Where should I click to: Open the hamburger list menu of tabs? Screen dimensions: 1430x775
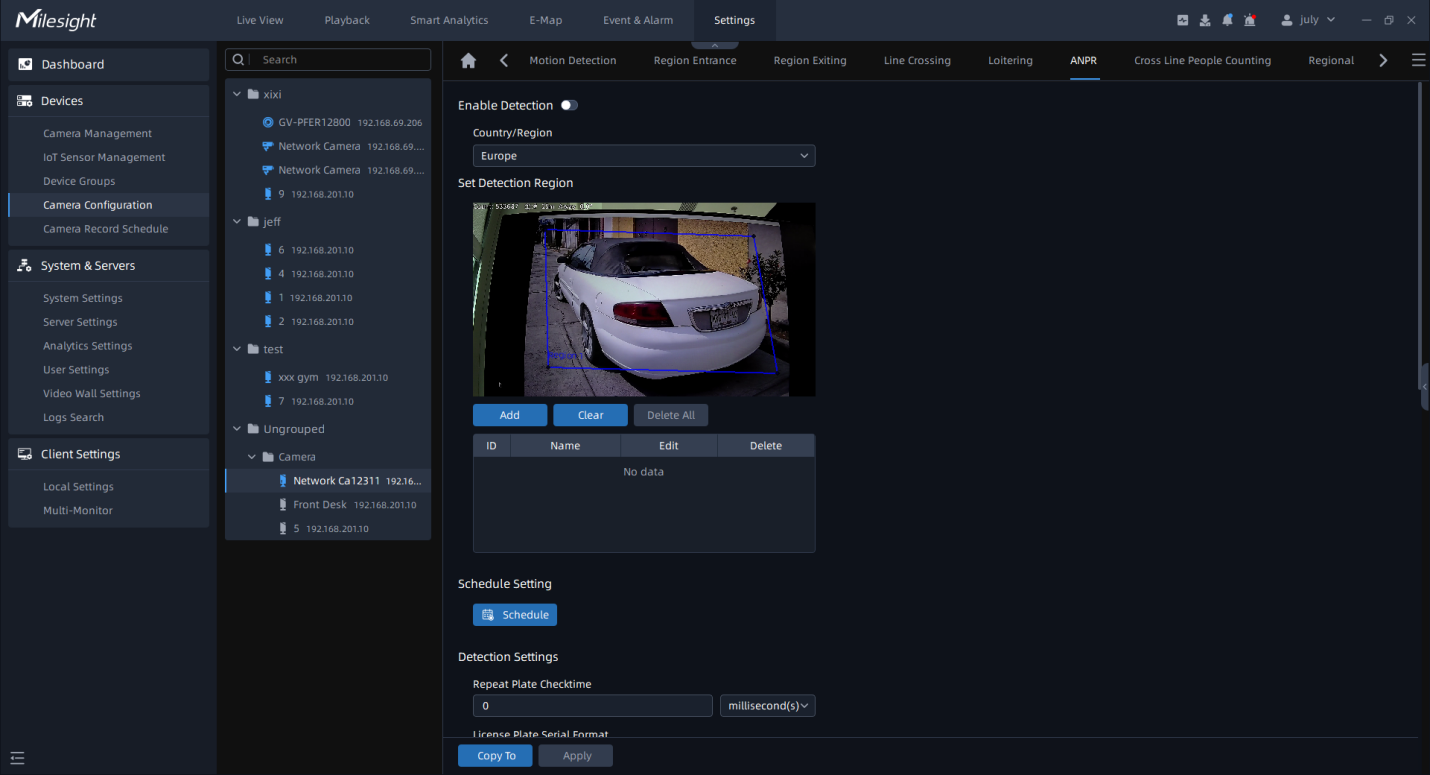click(1418, 60)
